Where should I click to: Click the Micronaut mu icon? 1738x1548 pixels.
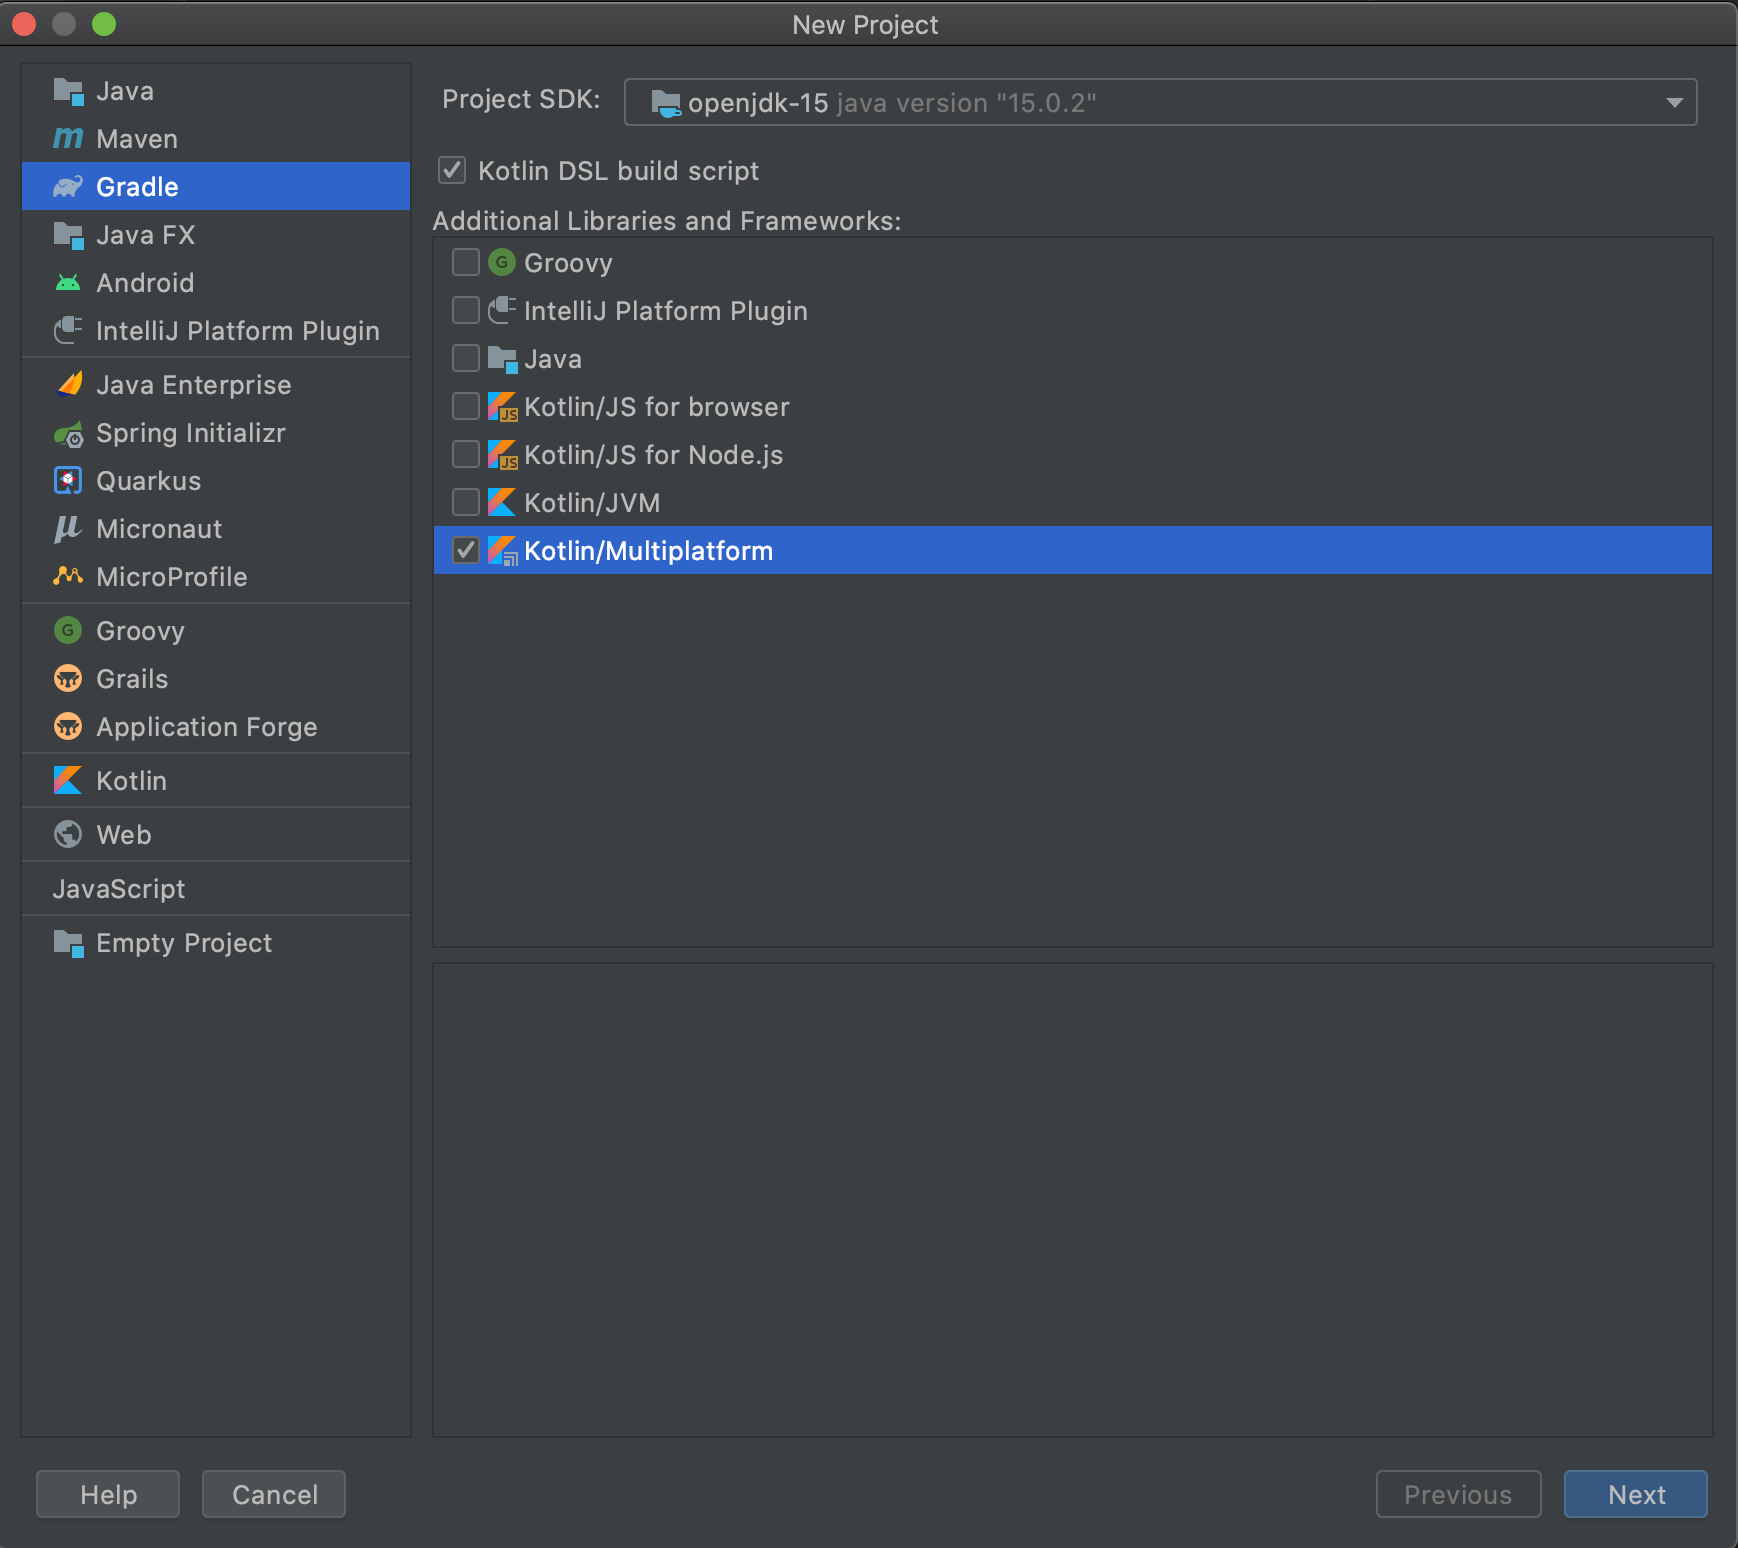pos(68,529)
